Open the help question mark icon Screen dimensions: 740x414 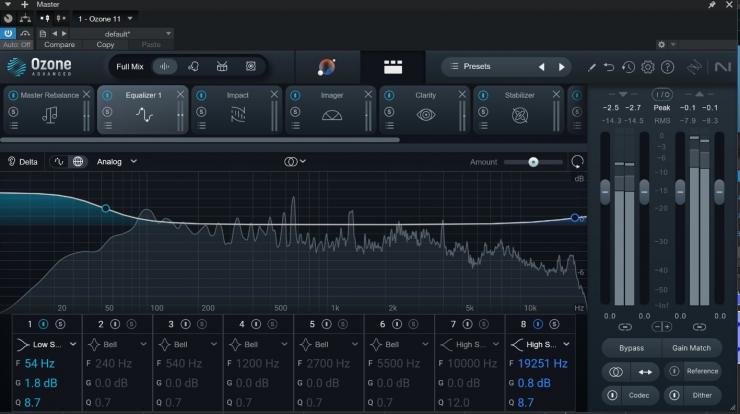[x=666, y=67]
